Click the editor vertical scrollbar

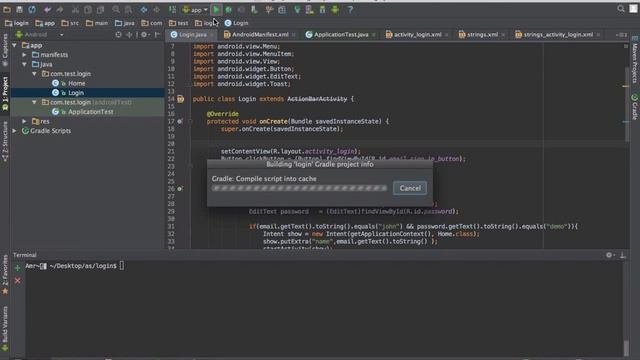click(x=627, y=104)
